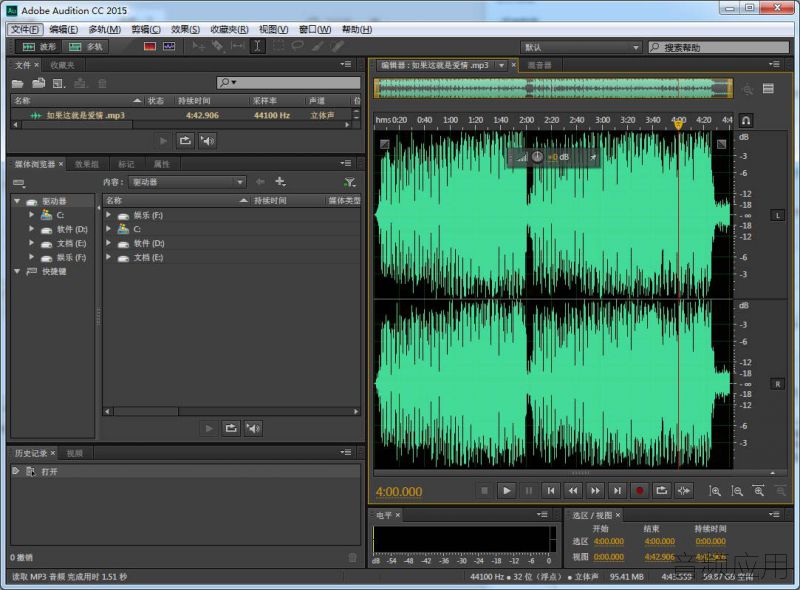Add shortcut with plus icon in Media Browser

pos(280,182)
